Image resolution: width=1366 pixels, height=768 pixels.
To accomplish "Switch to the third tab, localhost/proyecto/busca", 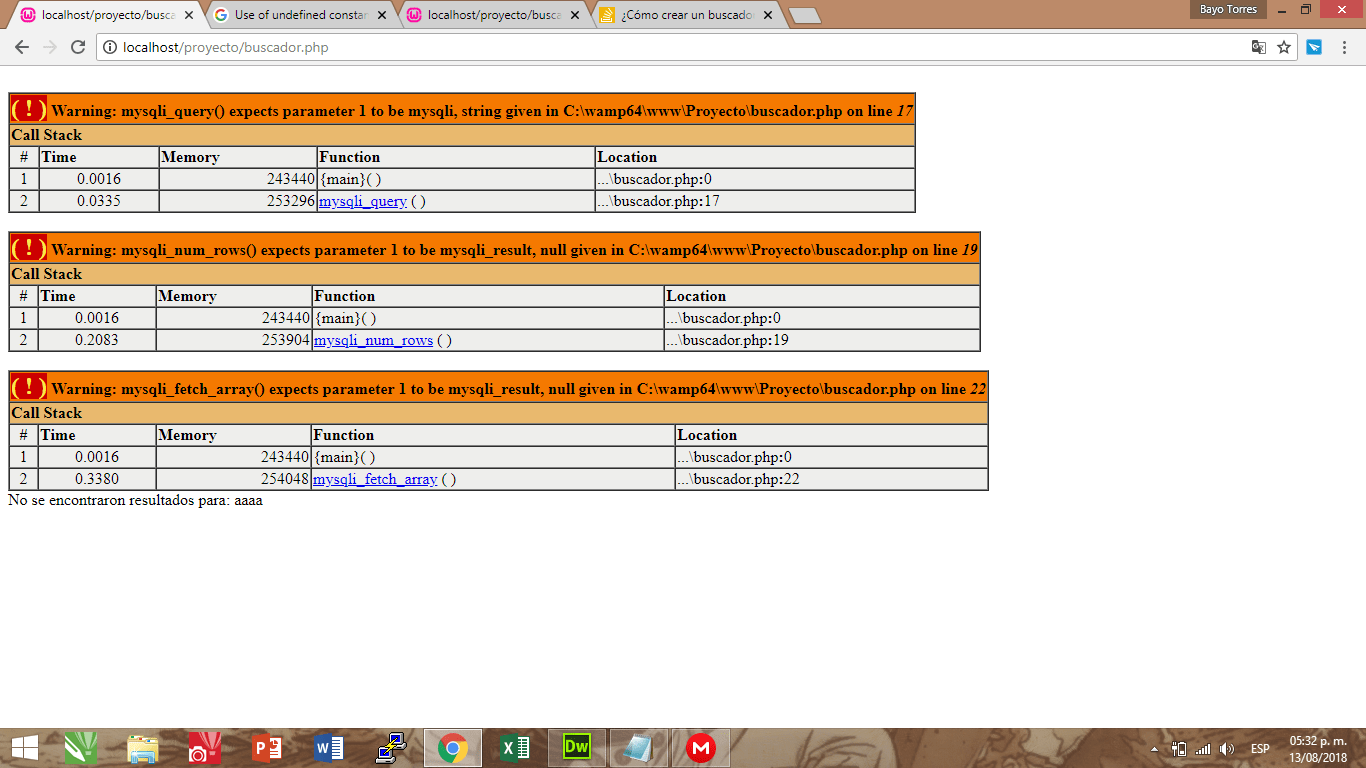I will pyautogui.click(x=493, y=15).
